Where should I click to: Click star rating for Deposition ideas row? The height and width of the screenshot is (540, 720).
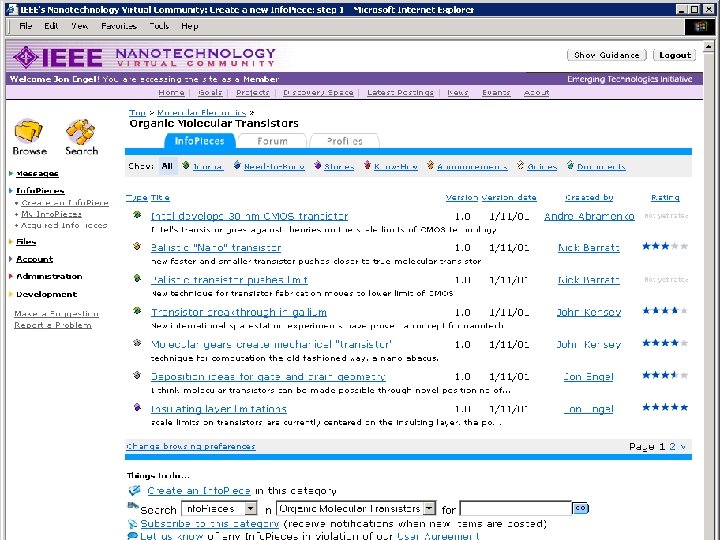tap(665, 375)
